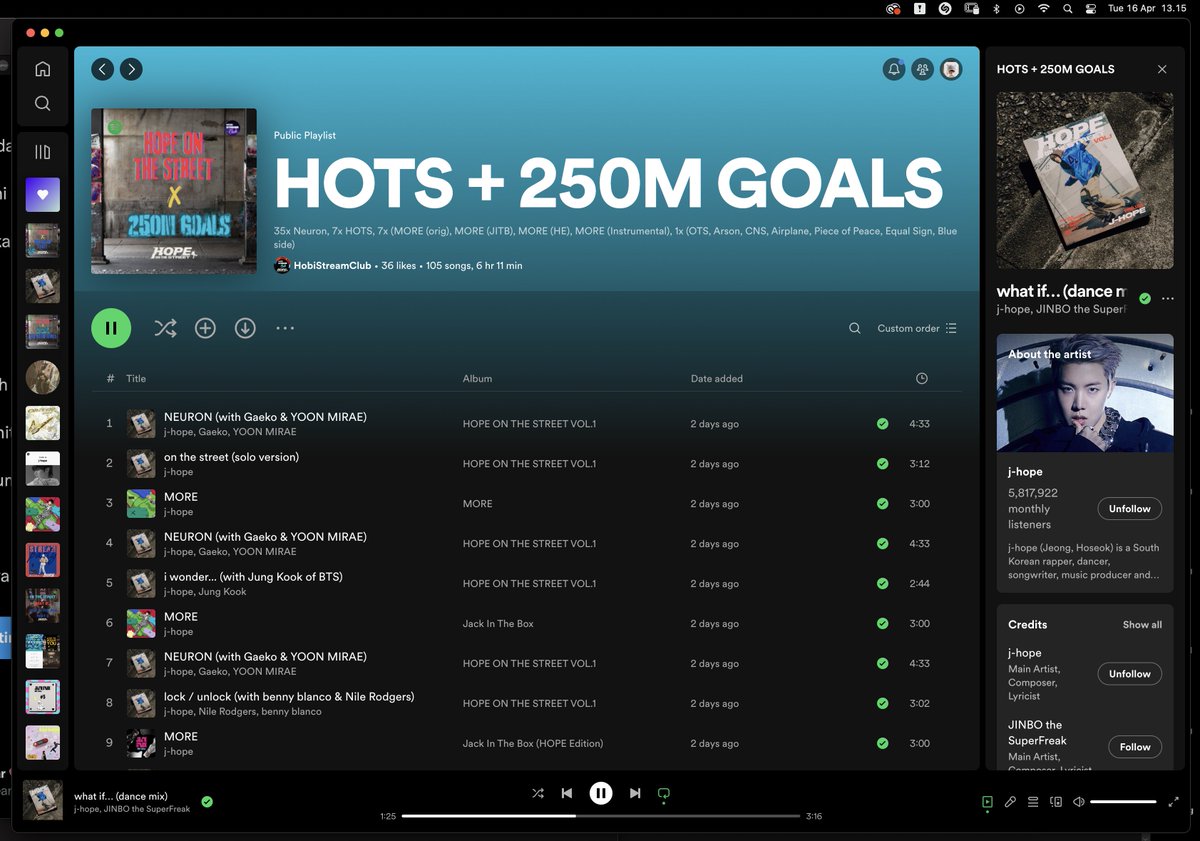Screen dimensions: 1200x841
Task: Open album link HOPE ON THE STREET VOL.1 in row 2
Action: pyautogui.click(x=529, y=464)
